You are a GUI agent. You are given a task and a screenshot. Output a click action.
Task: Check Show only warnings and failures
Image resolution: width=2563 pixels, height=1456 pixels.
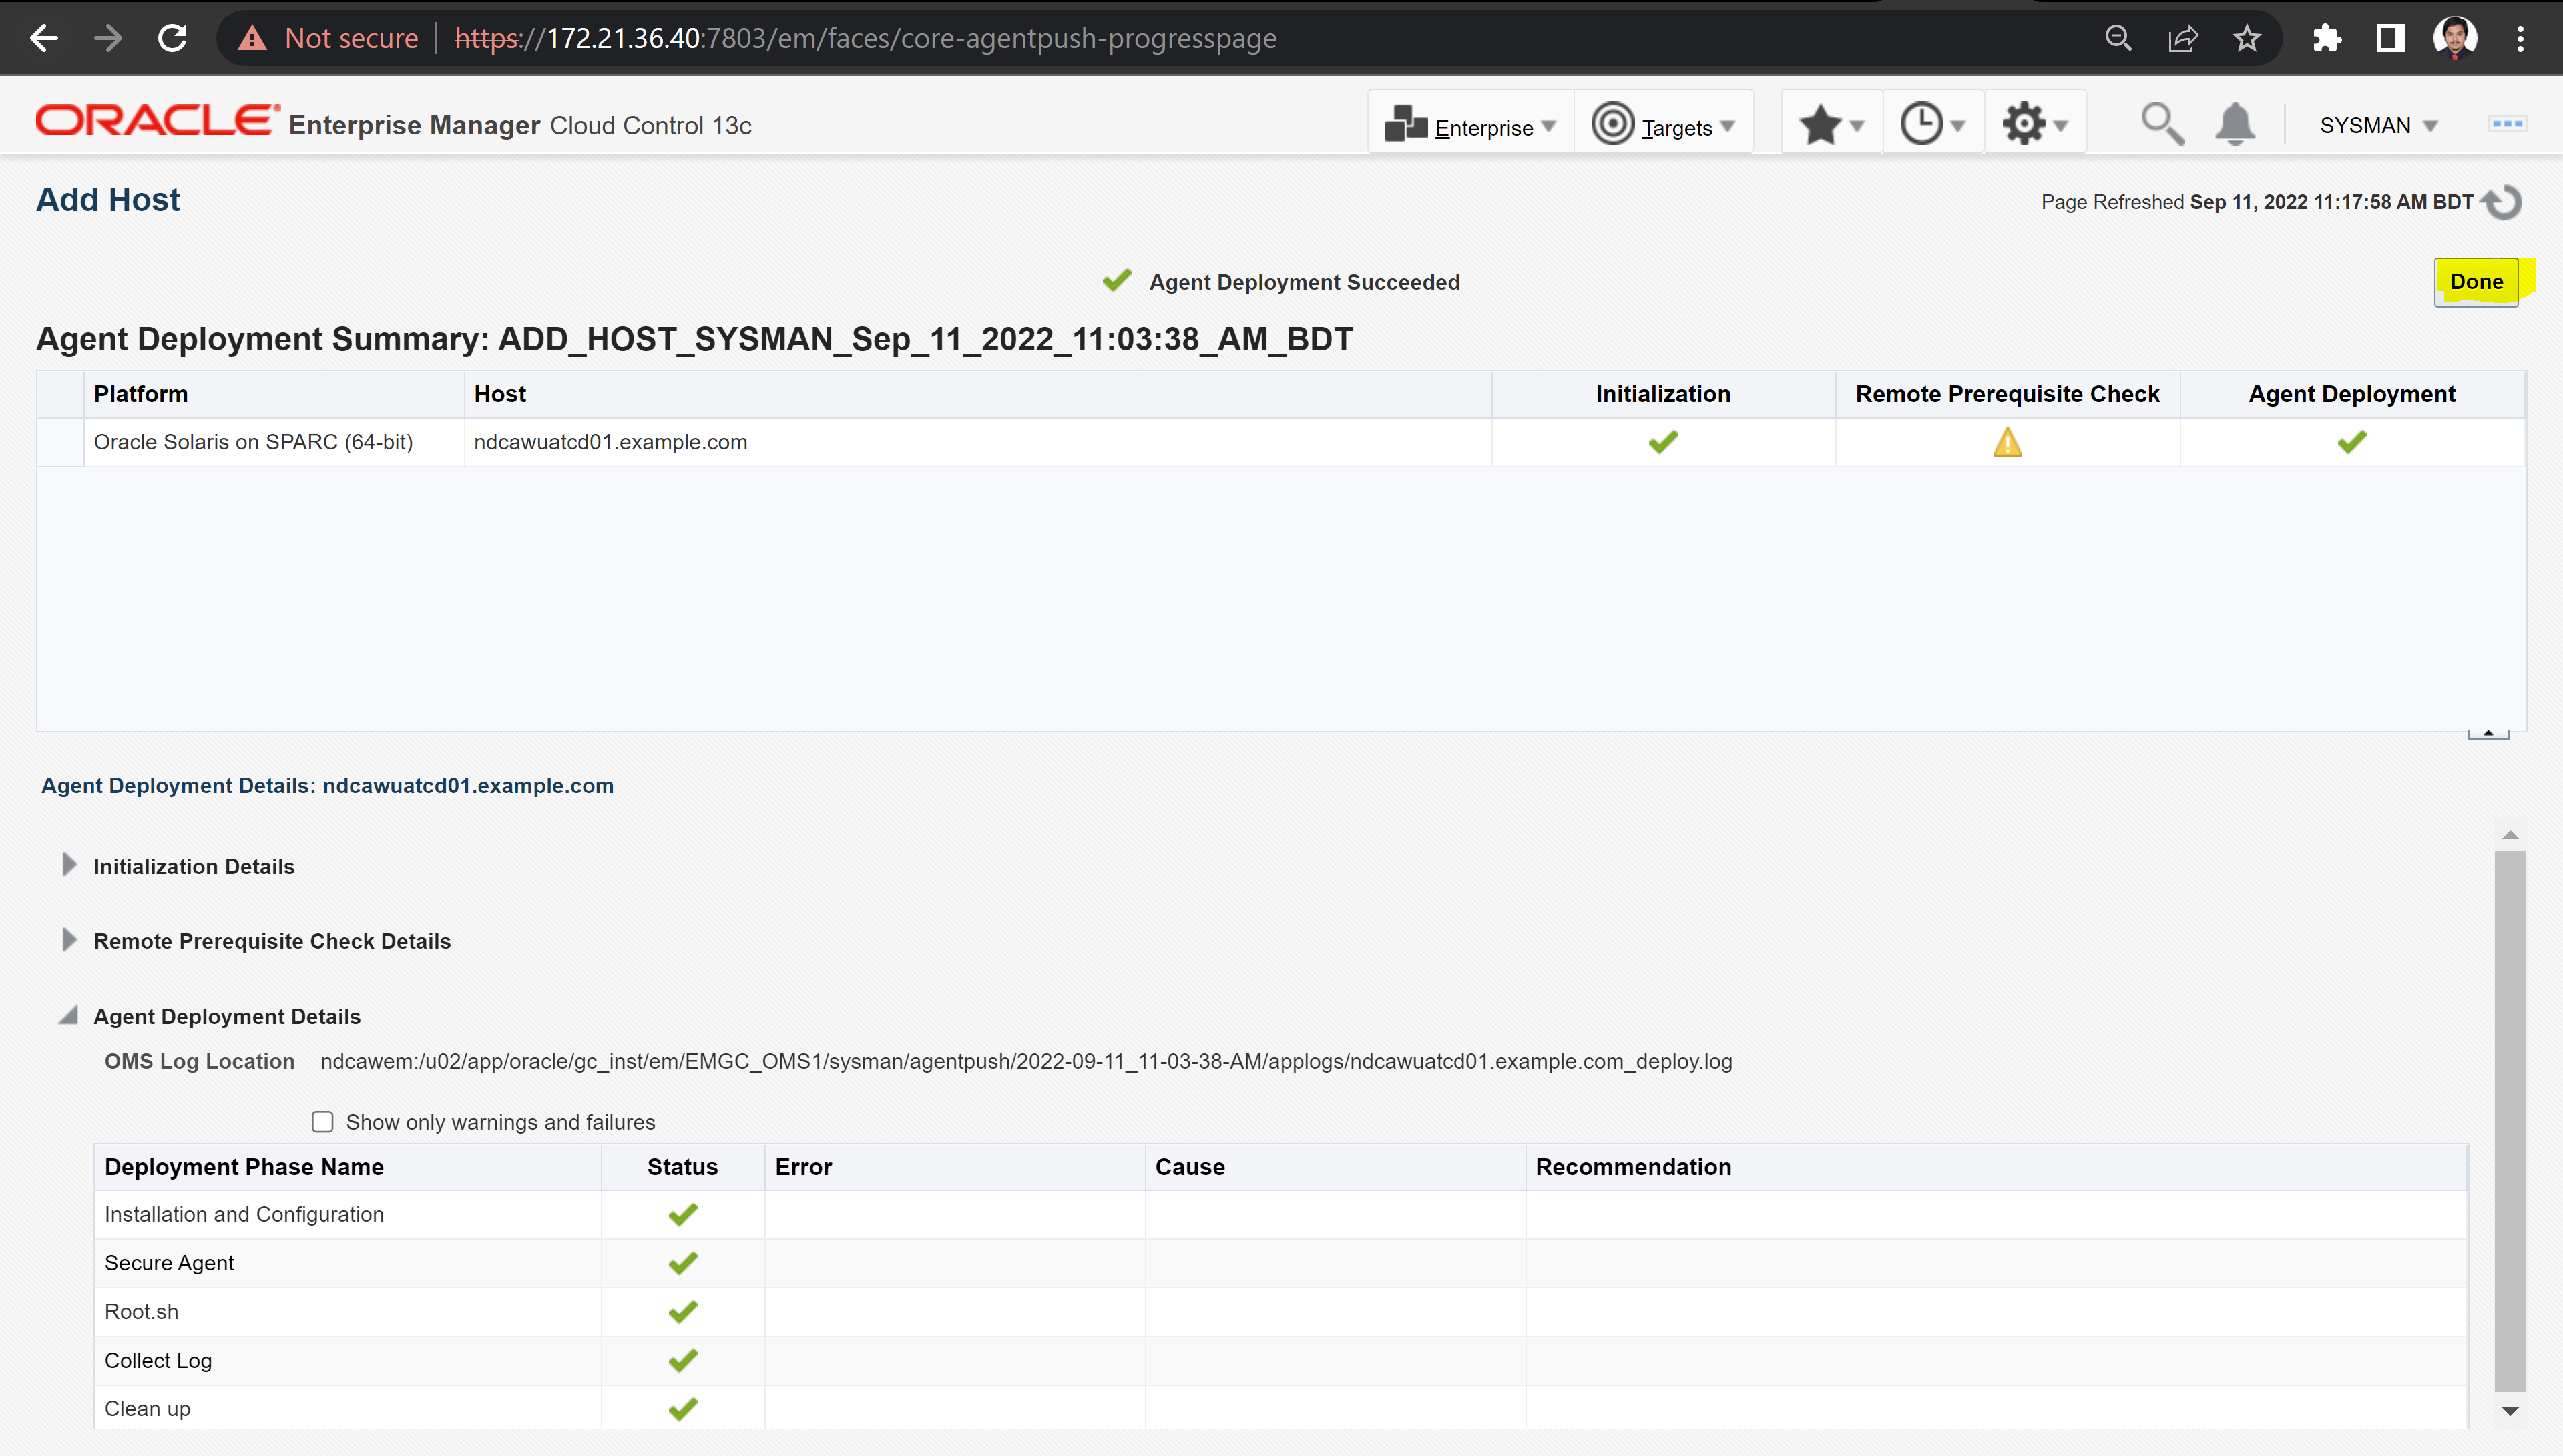(x=322, y=1122)
